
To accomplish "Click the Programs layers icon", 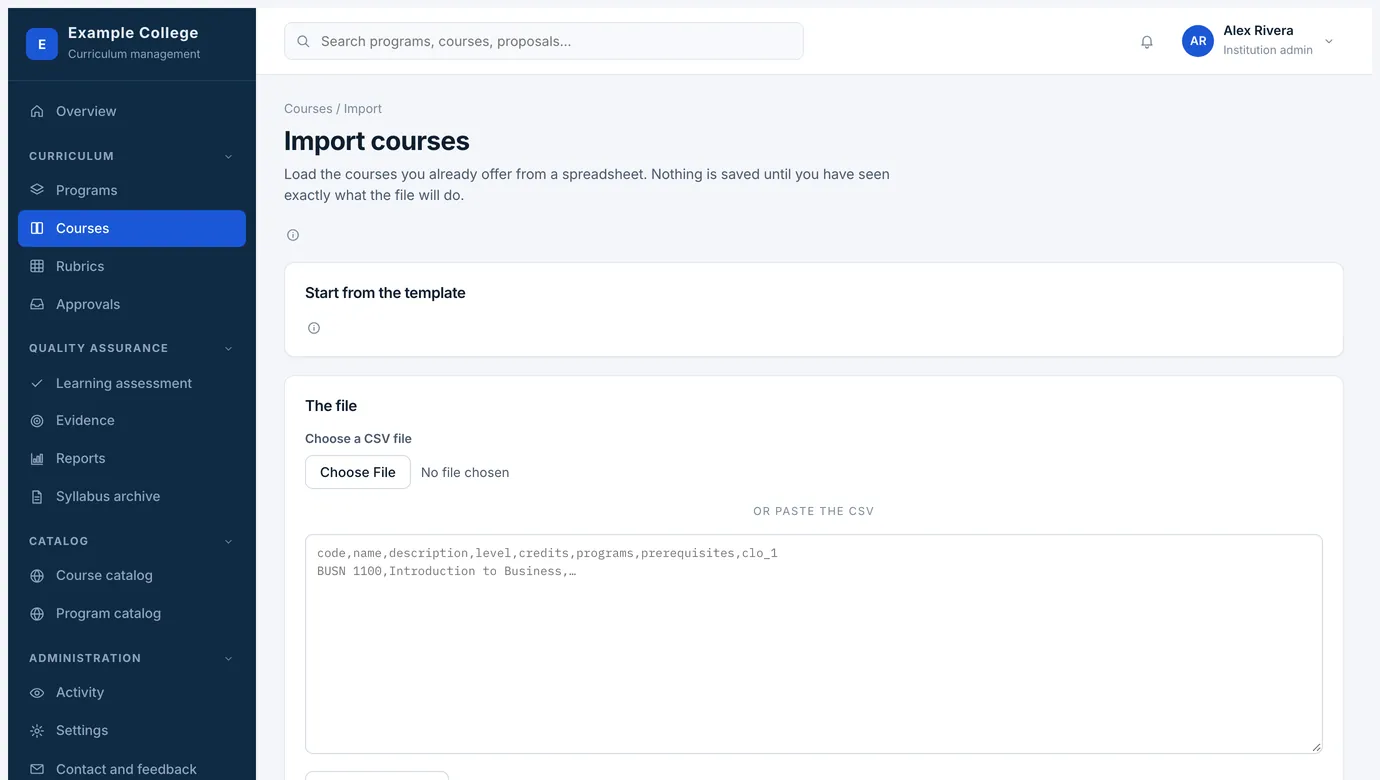I will point(37,190).
